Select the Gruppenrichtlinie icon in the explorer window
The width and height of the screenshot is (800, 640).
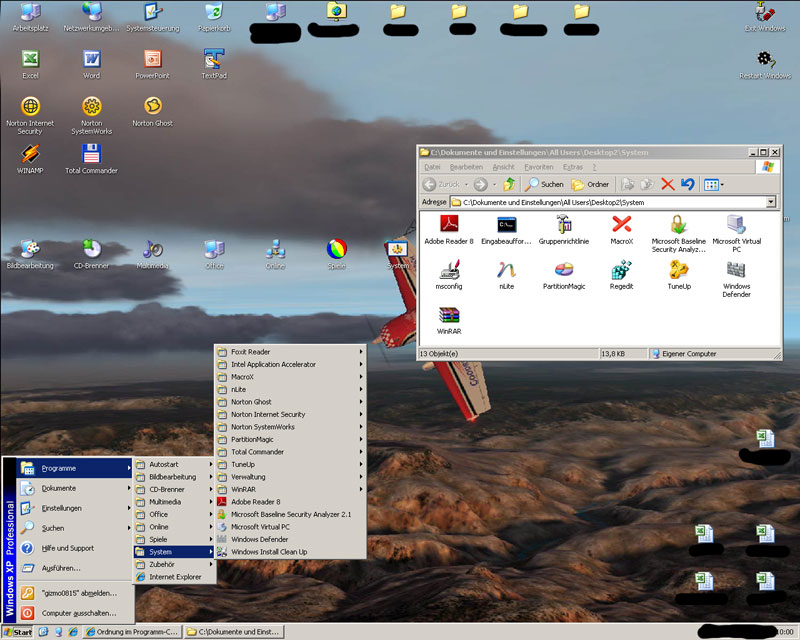pyautogui.click(x=564, y=230)
